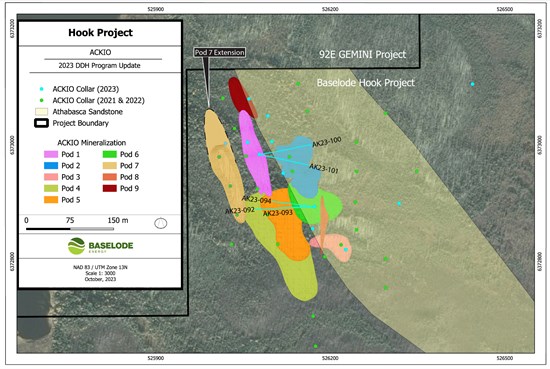550x369 pixels.
Task: Select the Pod 2 blue legend swatch
Action: 51,166
